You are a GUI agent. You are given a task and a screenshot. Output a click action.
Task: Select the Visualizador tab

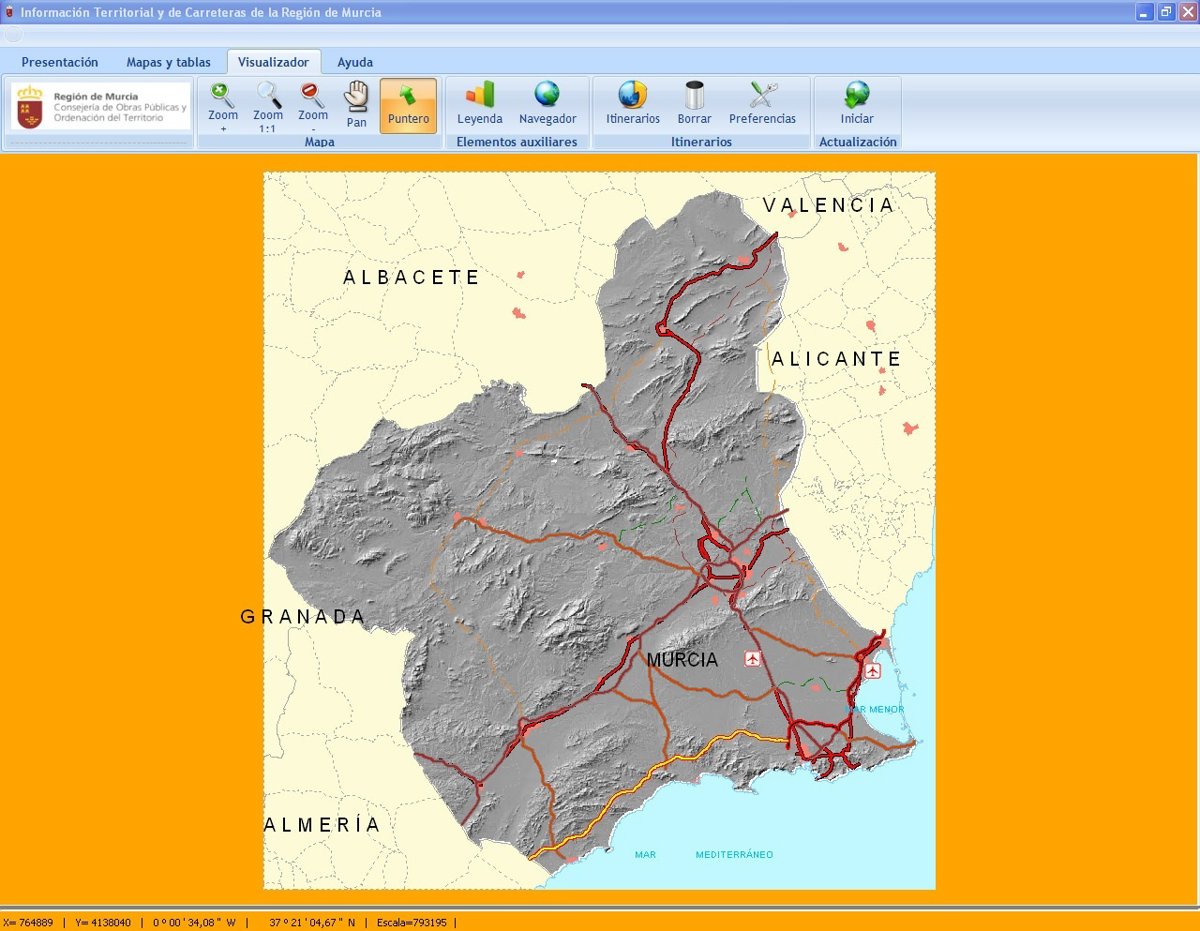click(x=273, y=62)
